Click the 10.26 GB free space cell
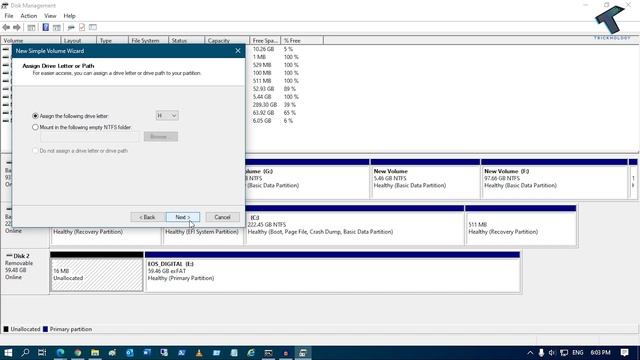The height and width of the screenshot is (360, 640). click(x=263, y=49)
